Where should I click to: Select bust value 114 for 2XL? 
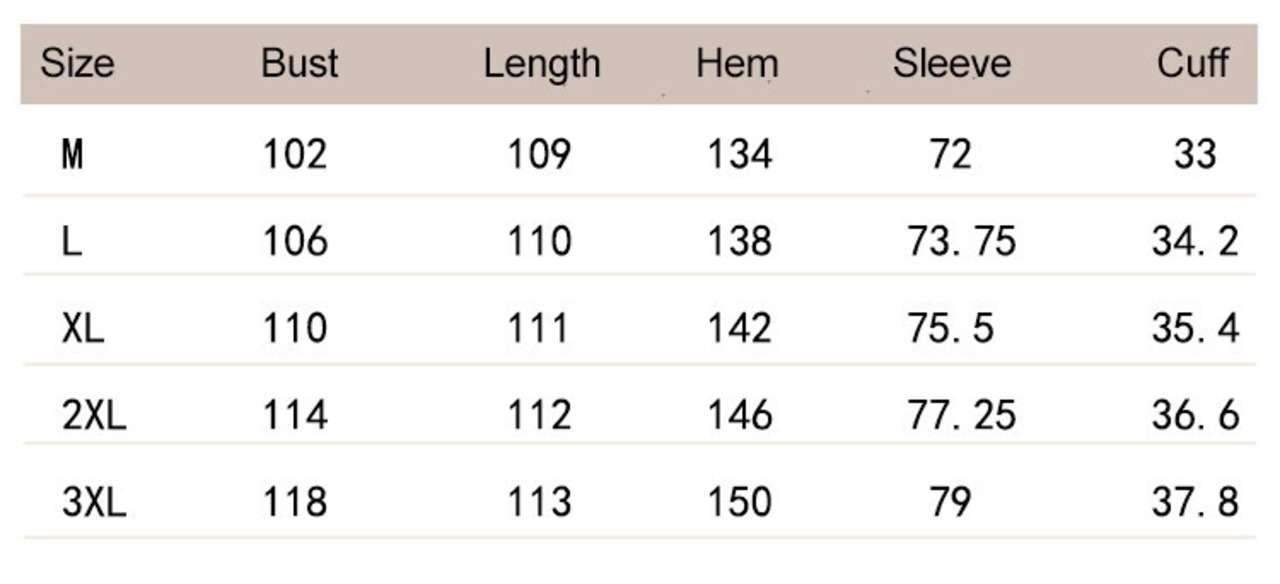point(294,415)
